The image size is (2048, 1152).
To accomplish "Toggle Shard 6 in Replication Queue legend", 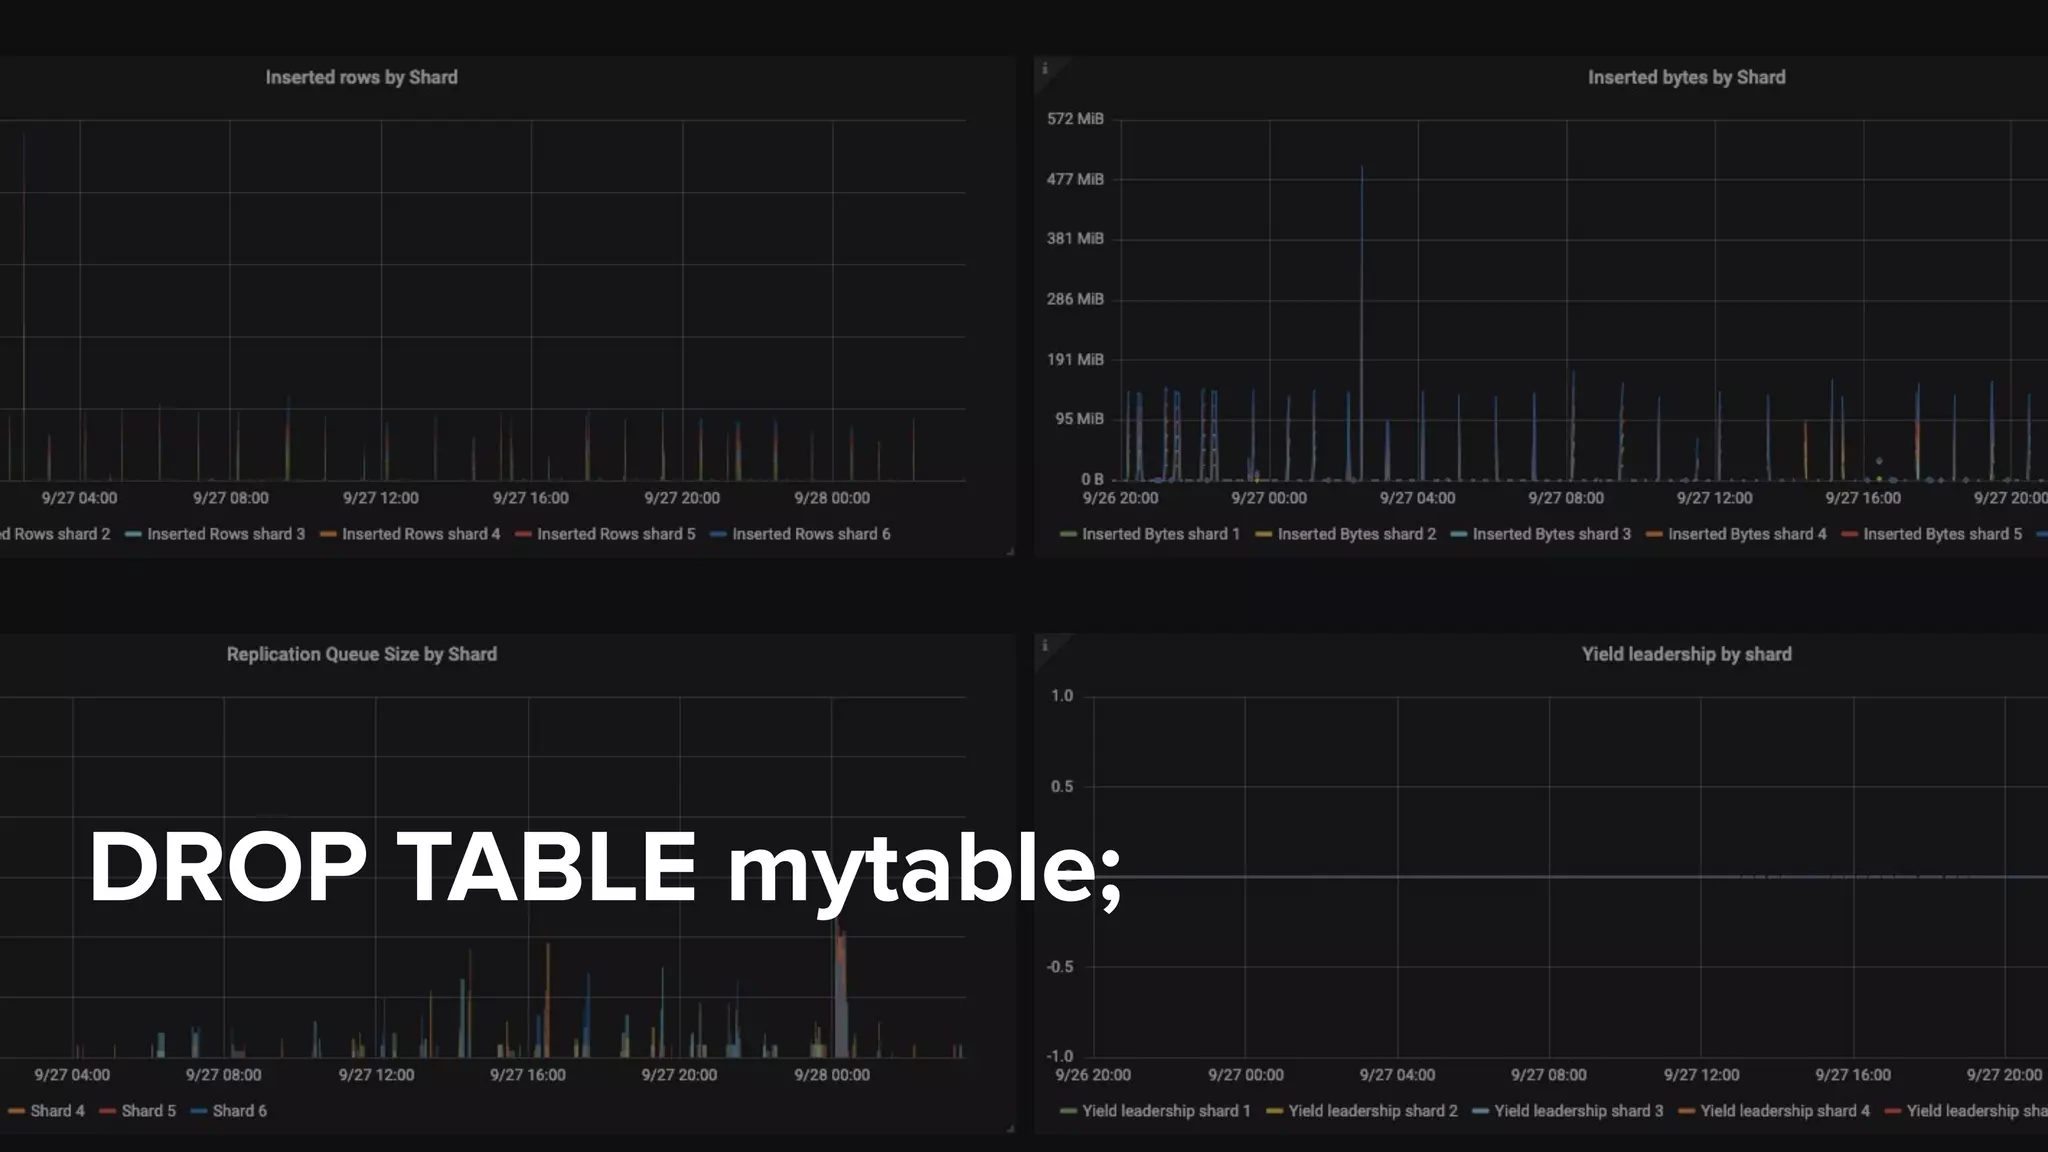I will click(x=240, y=1111).
